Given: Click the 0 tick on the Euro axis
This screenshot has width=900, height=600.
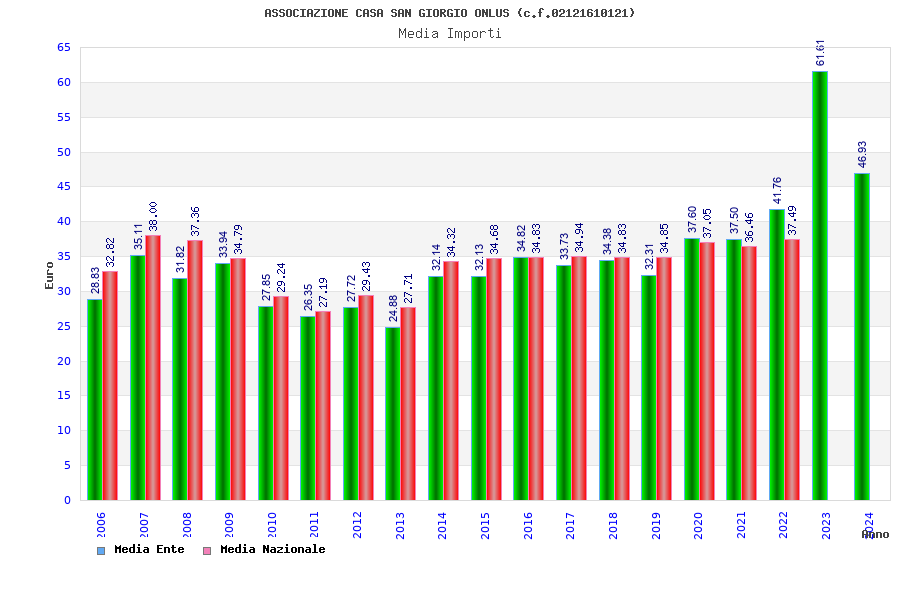Looking at the screenshot, I should click(x=68, y=500).
